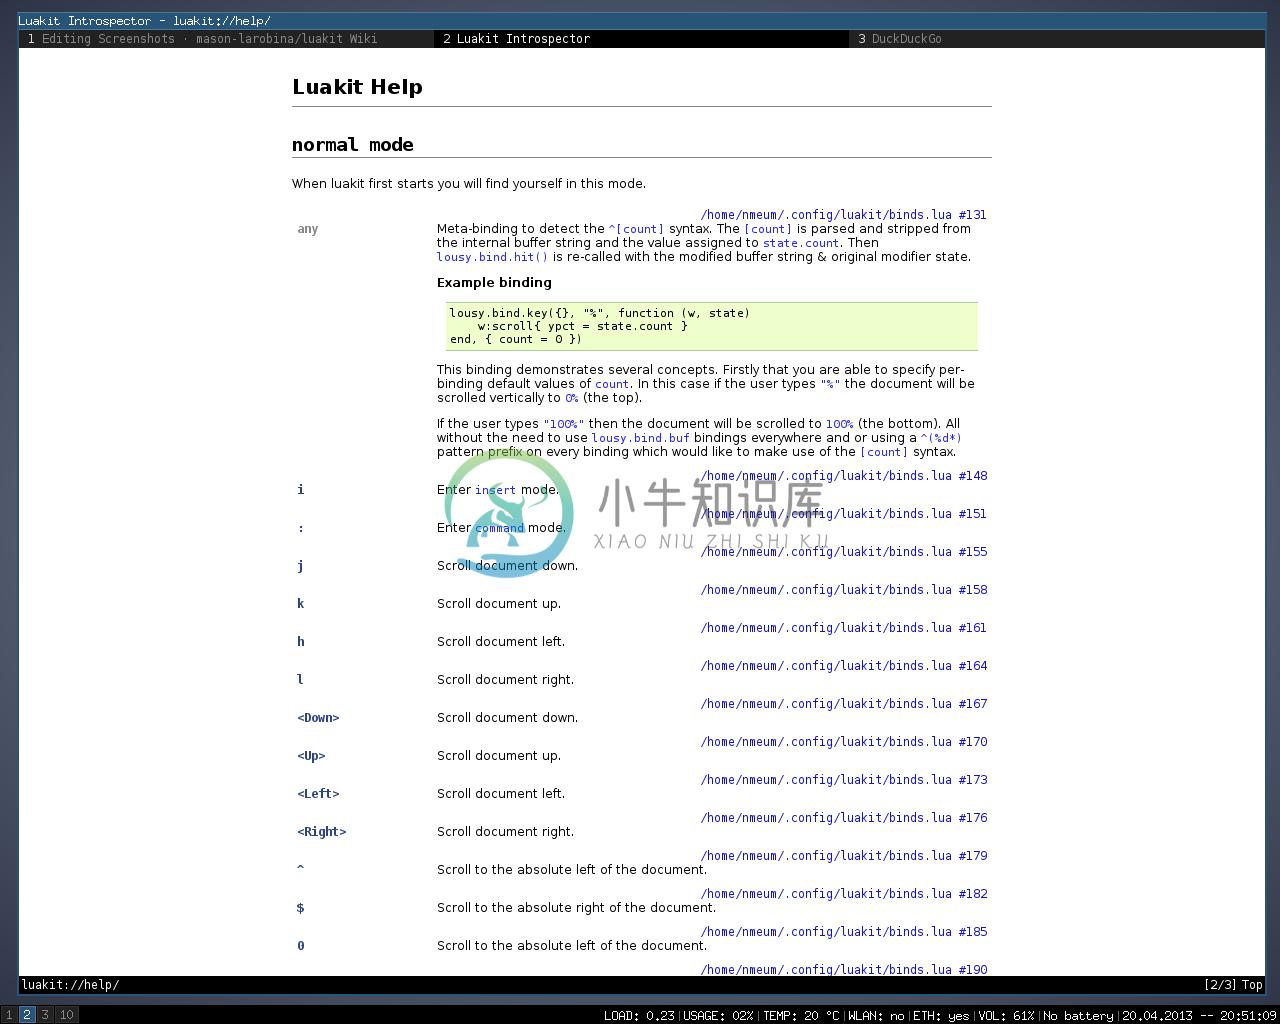Open binds.lua #182 source link
The width and height of the screenshot is (1280, 1024).
click(844, 894)
